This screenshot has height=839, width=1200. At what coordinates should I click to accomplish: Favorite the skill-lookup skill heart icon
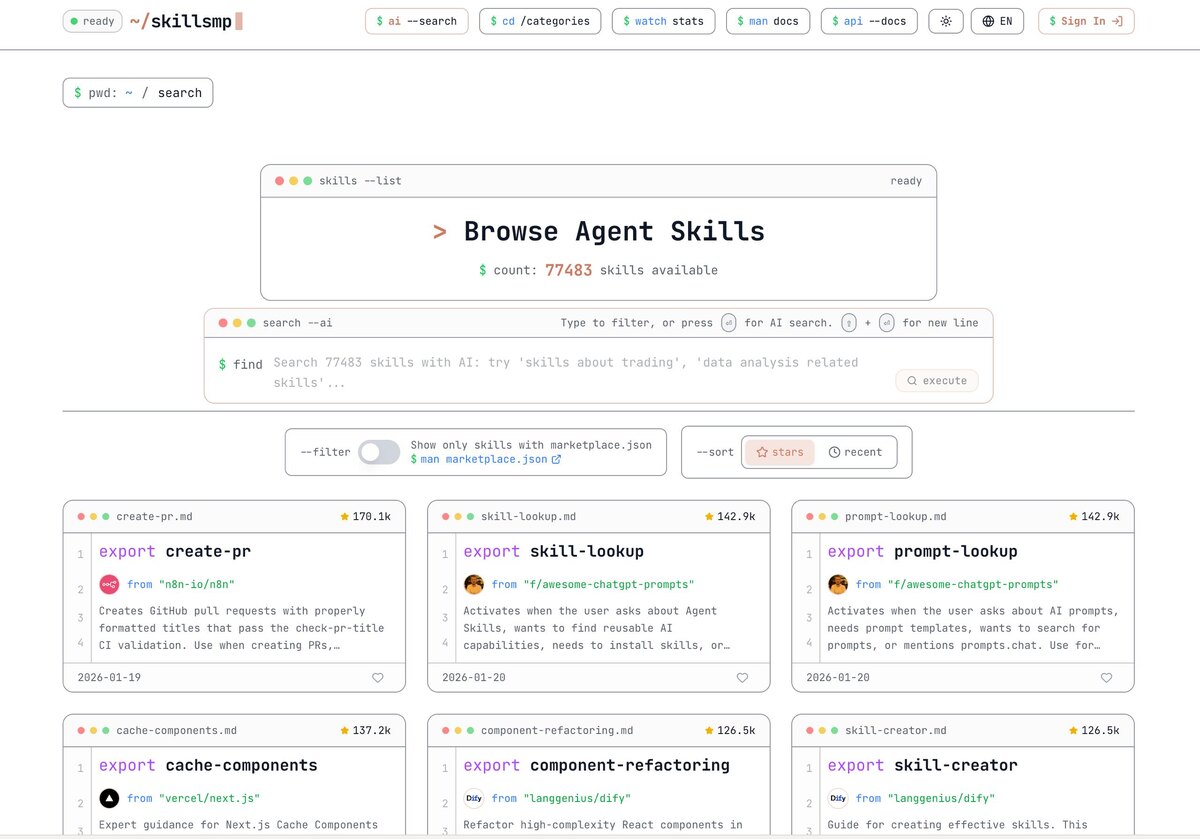click(742, 677)
